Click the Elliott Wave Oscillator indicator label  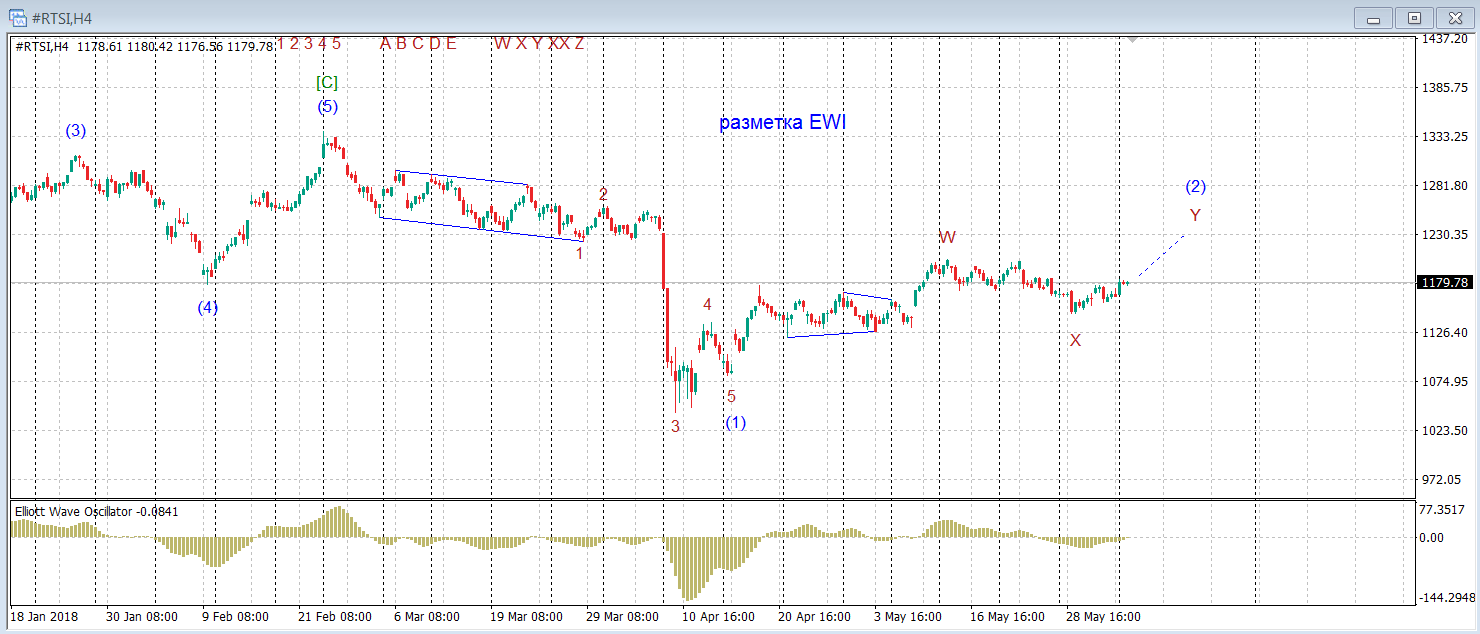(96, 511)
